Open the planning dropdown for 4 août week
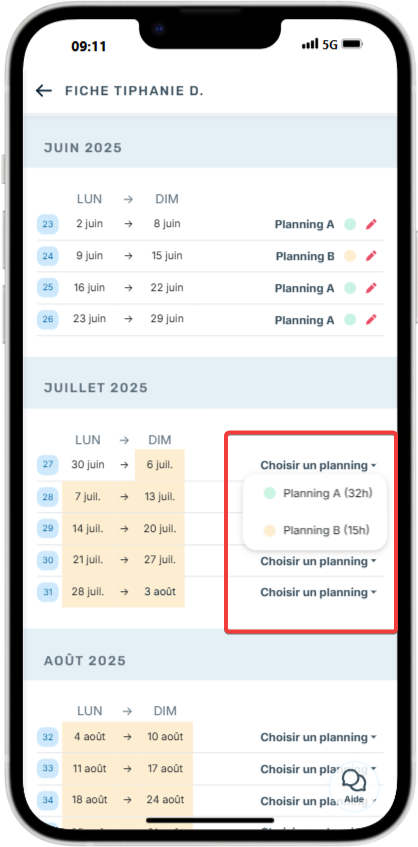418x847 pixels. click(318, 737)
